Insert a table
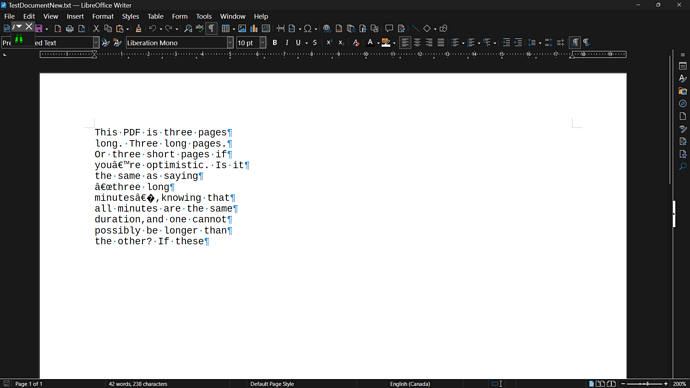Viewport: 690px width, 388px height. [226, 29]
